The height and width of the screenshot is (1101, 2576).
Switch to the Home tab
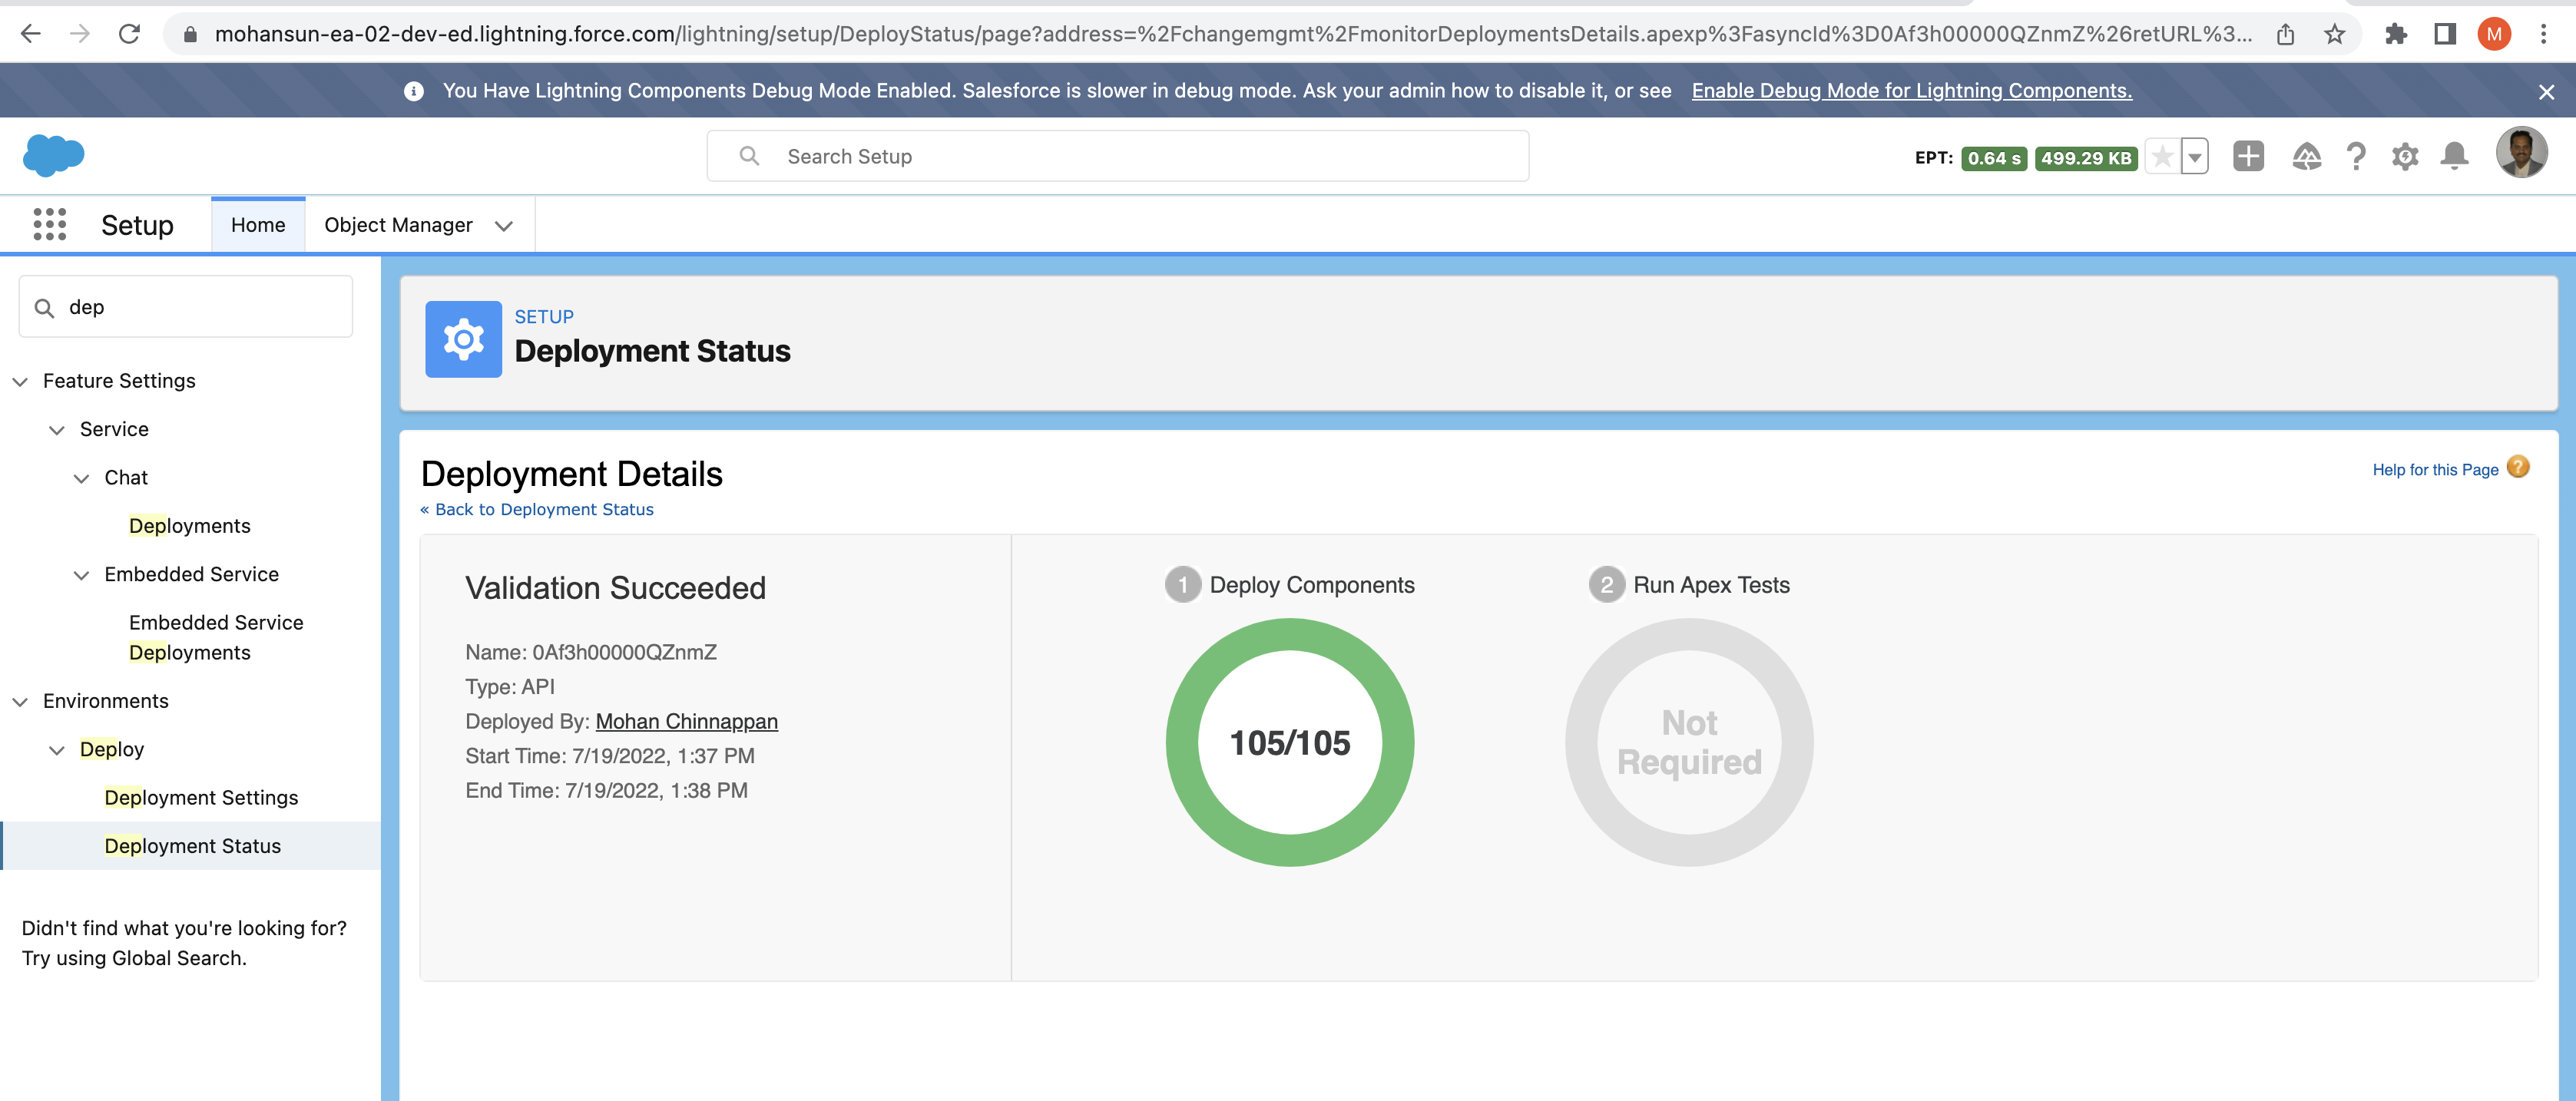click(x=258, y=225)
